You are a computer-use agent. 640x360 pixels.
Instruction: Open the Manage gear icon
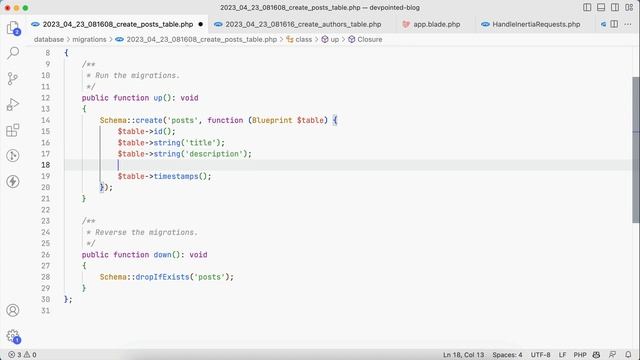[13, 336]
